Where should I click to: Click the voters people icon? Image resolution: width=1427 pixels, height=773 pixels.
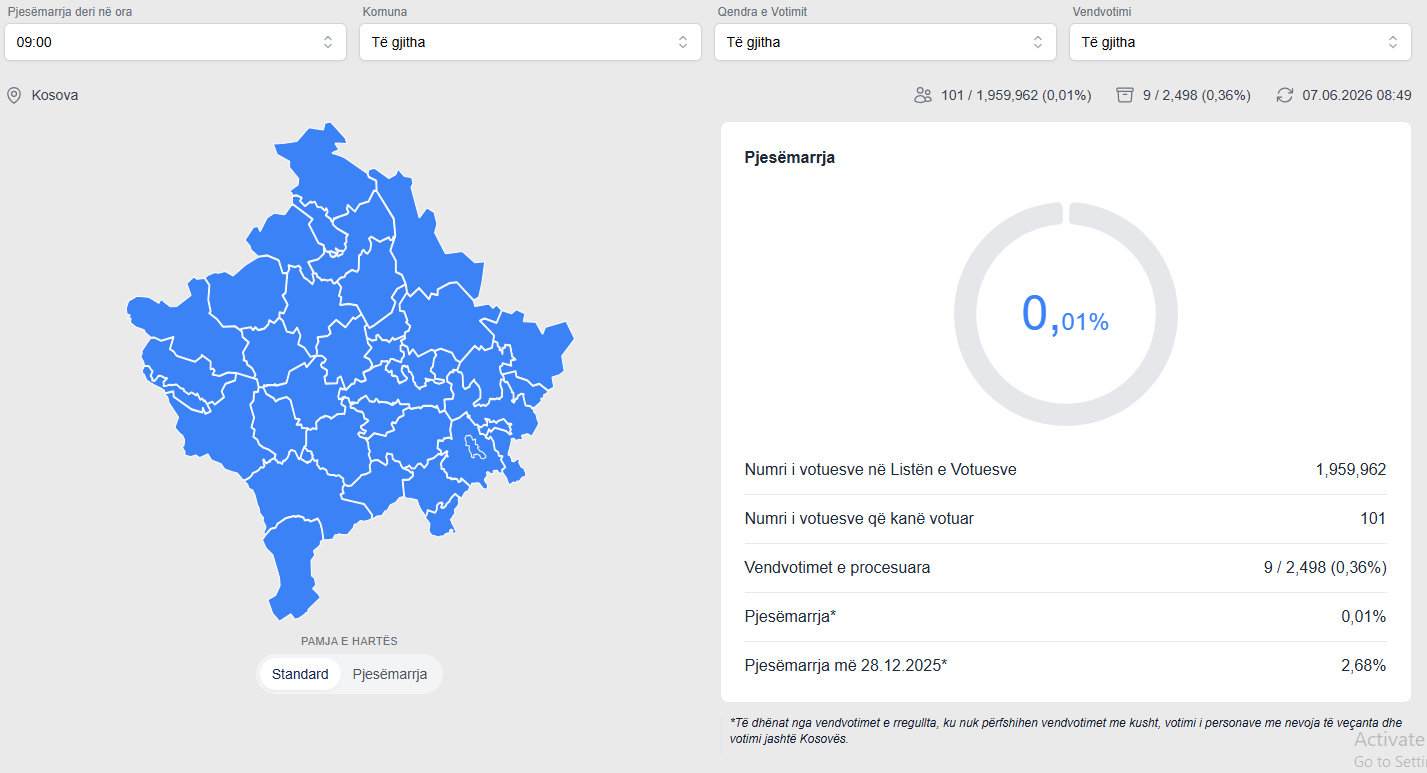(x=923, y=96)
